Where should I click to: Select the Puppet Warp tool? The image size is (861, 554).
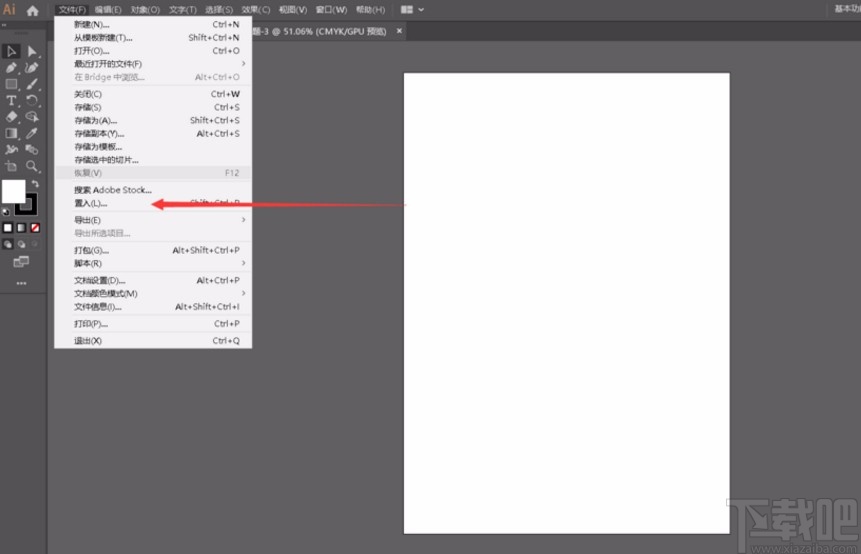click(11, 149)
